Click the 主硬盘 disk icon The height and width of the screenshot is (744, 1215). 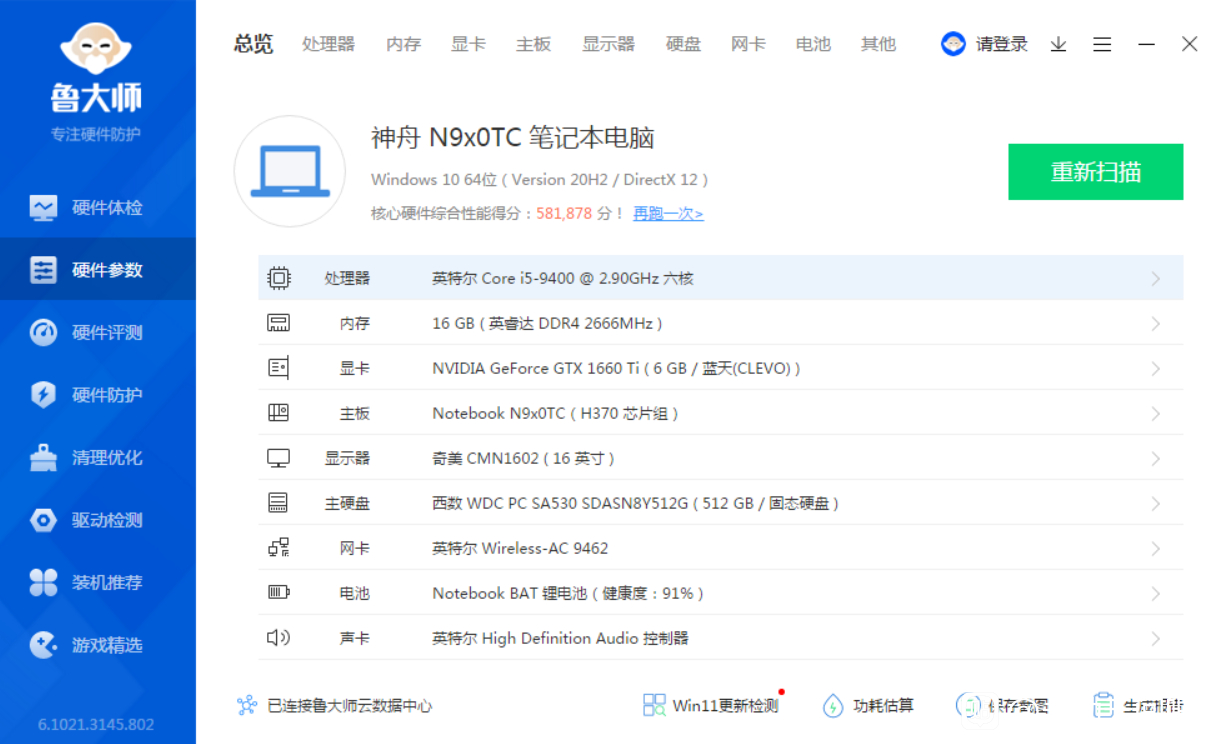click(279, 503)
